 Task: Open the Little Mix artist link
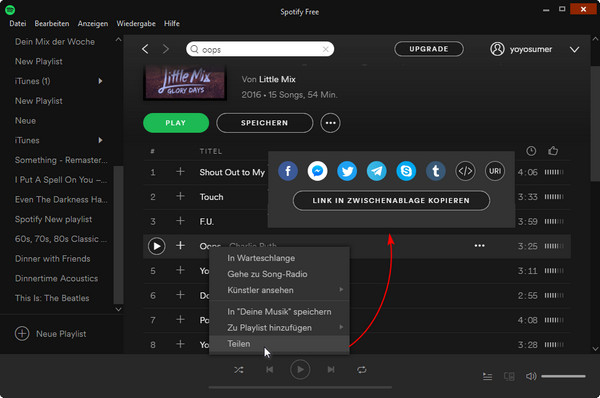(x=277, y=79)
